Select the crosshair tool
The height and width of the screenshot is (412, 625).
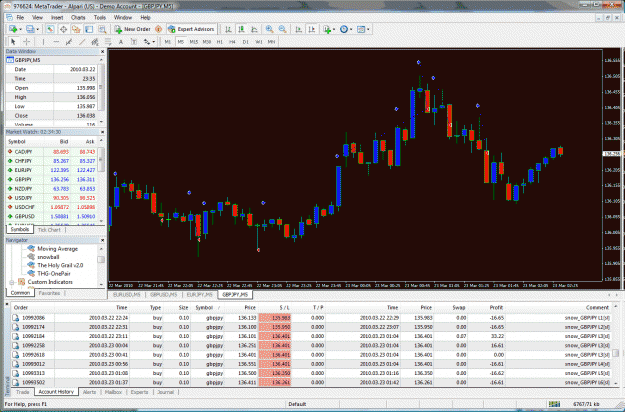click(x=26, y=41)
